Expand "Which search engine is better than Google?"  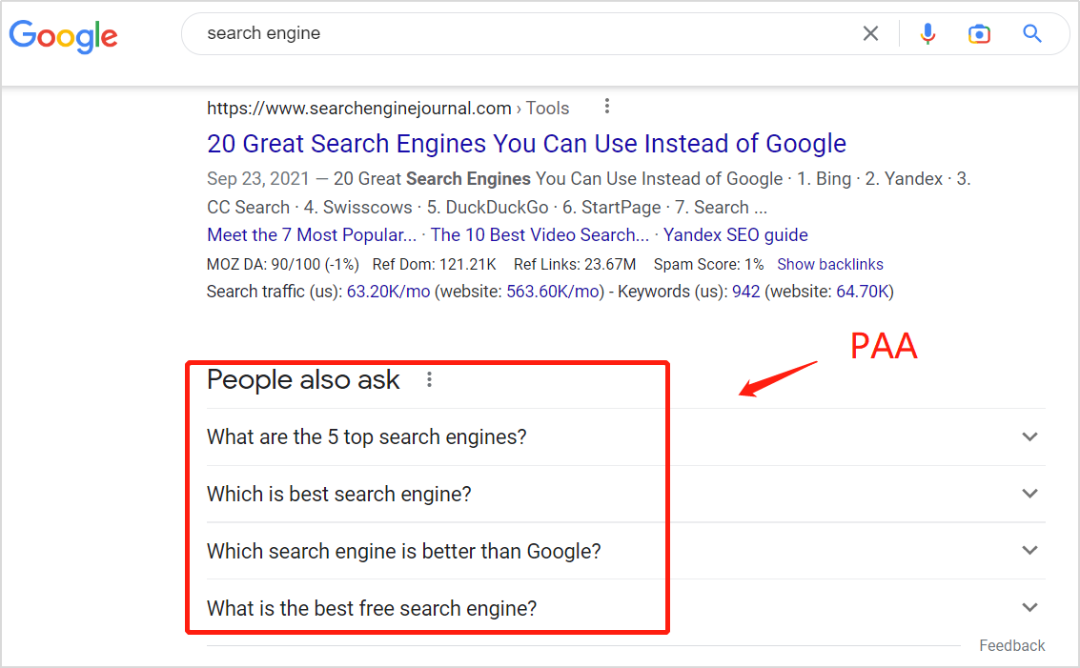point(1030,551)
